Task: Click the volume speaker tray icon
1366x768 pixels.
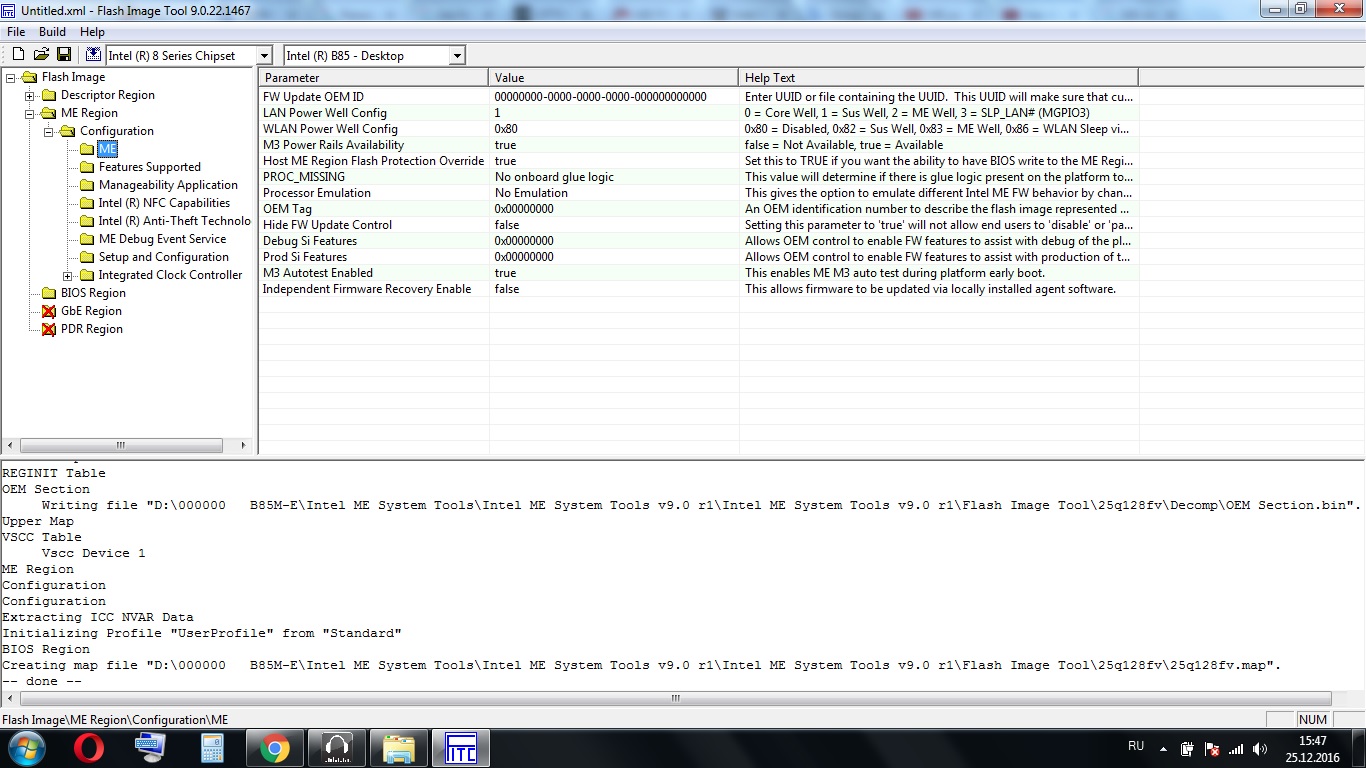Action: pyautogui.click(x=1259, y=748)
